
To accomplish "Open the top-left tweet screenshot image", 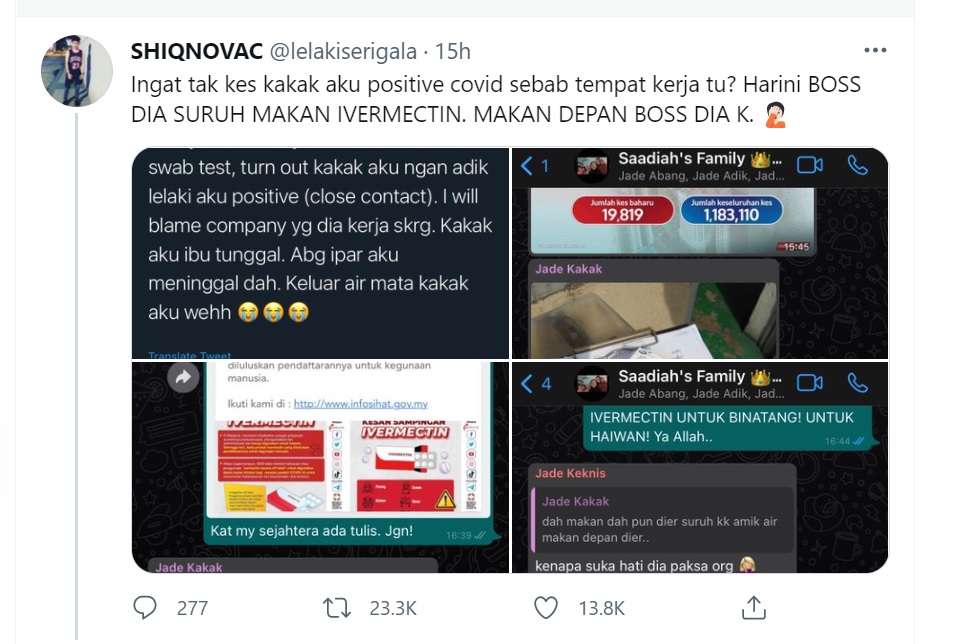I will point(320,253).
